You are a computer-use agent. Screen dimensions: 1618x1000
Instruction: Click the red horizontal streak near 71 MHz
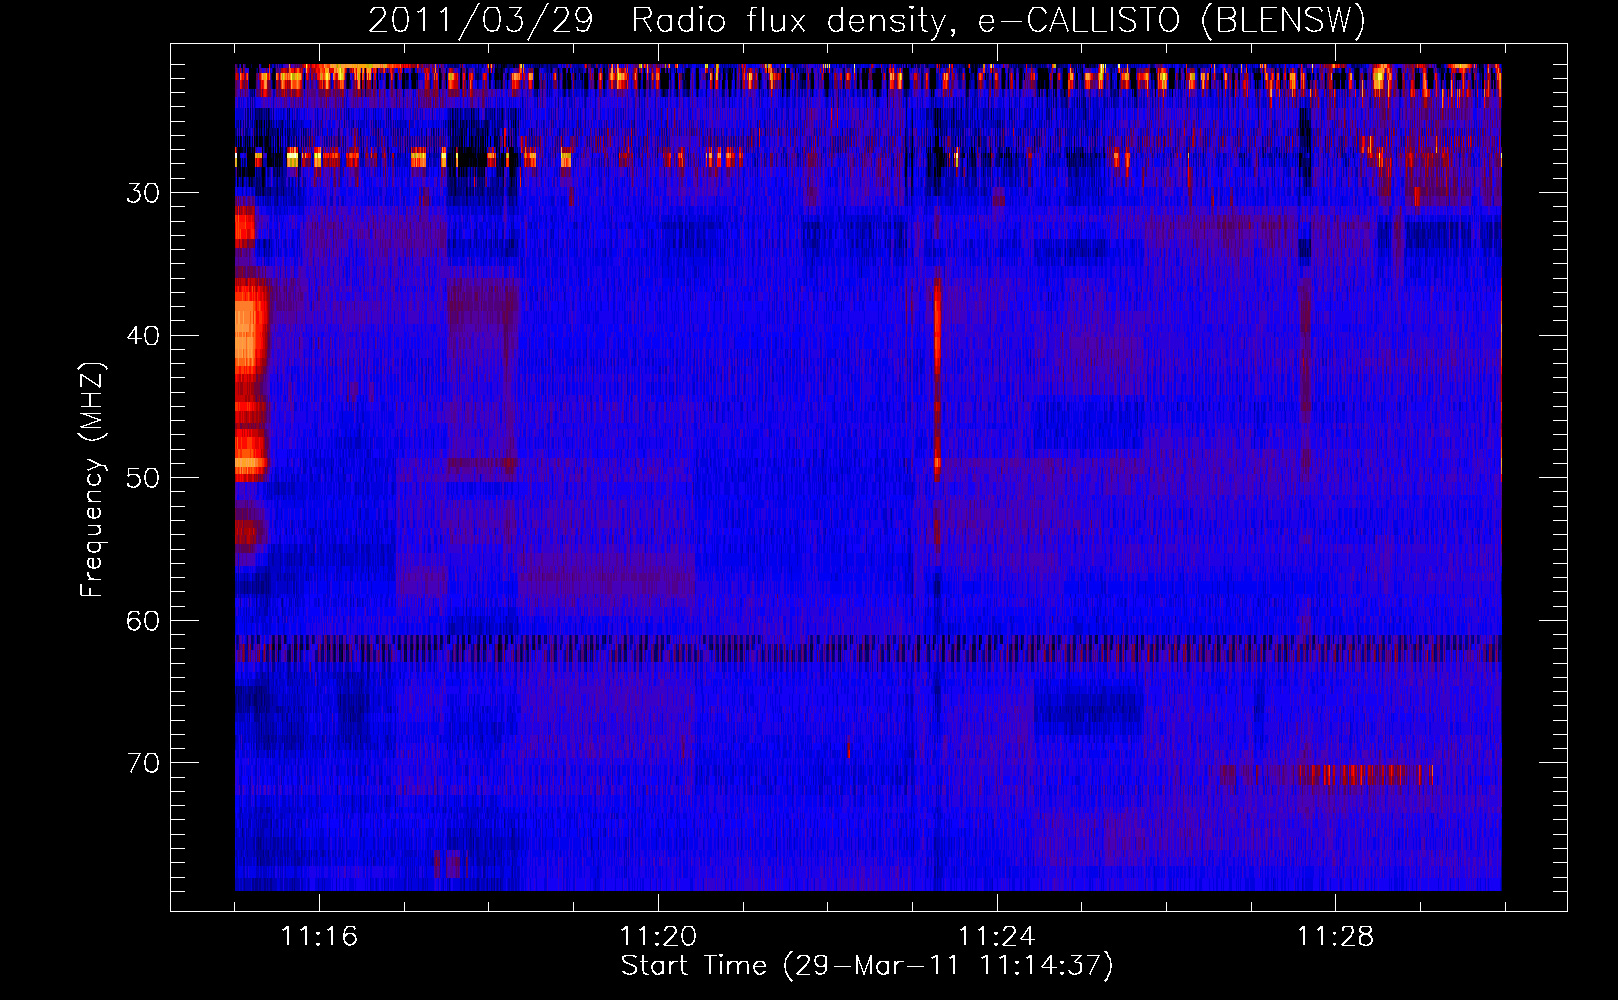[x=1366, y=775]
